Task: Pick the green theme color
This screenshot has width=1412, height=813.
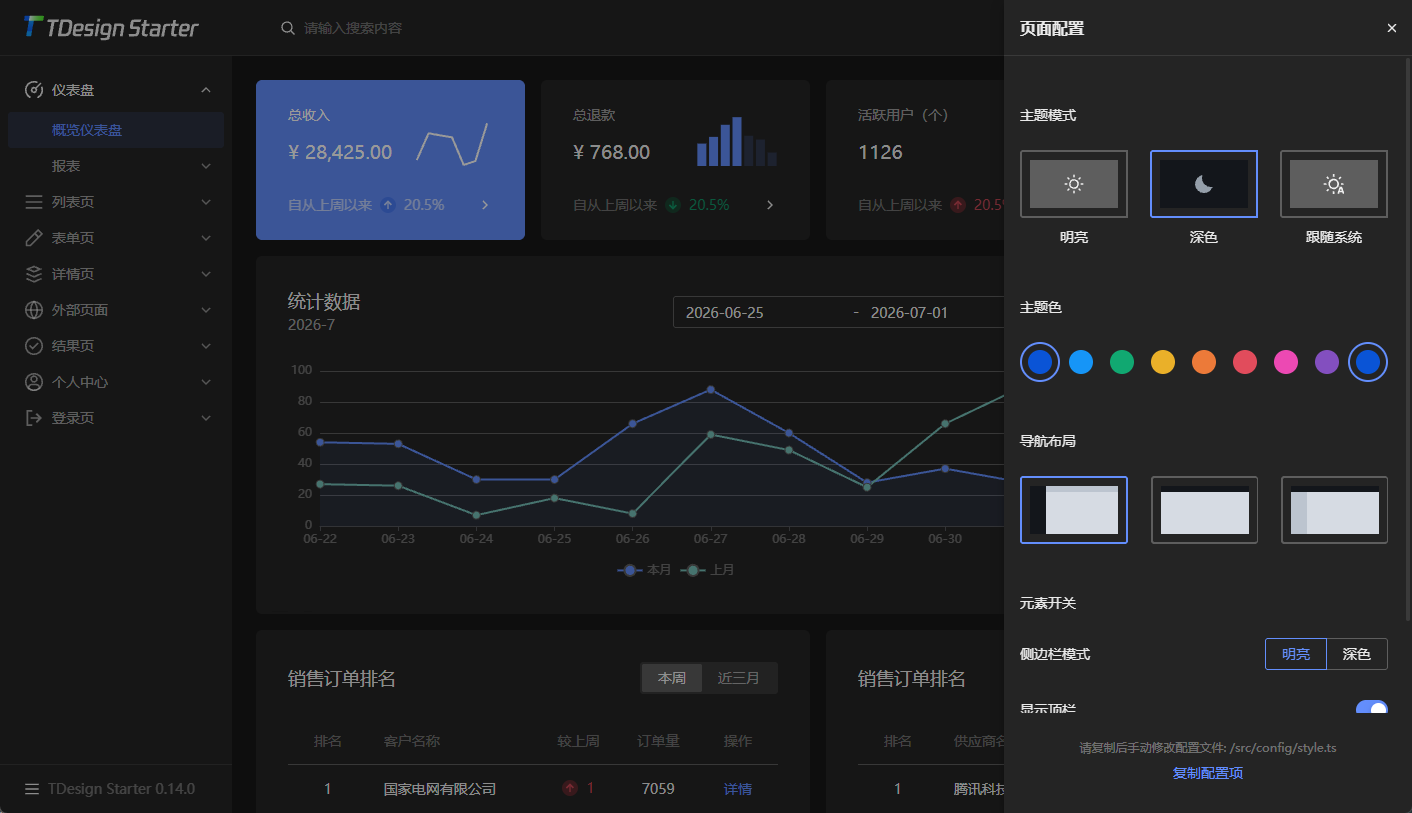Action: (1122, 362)
